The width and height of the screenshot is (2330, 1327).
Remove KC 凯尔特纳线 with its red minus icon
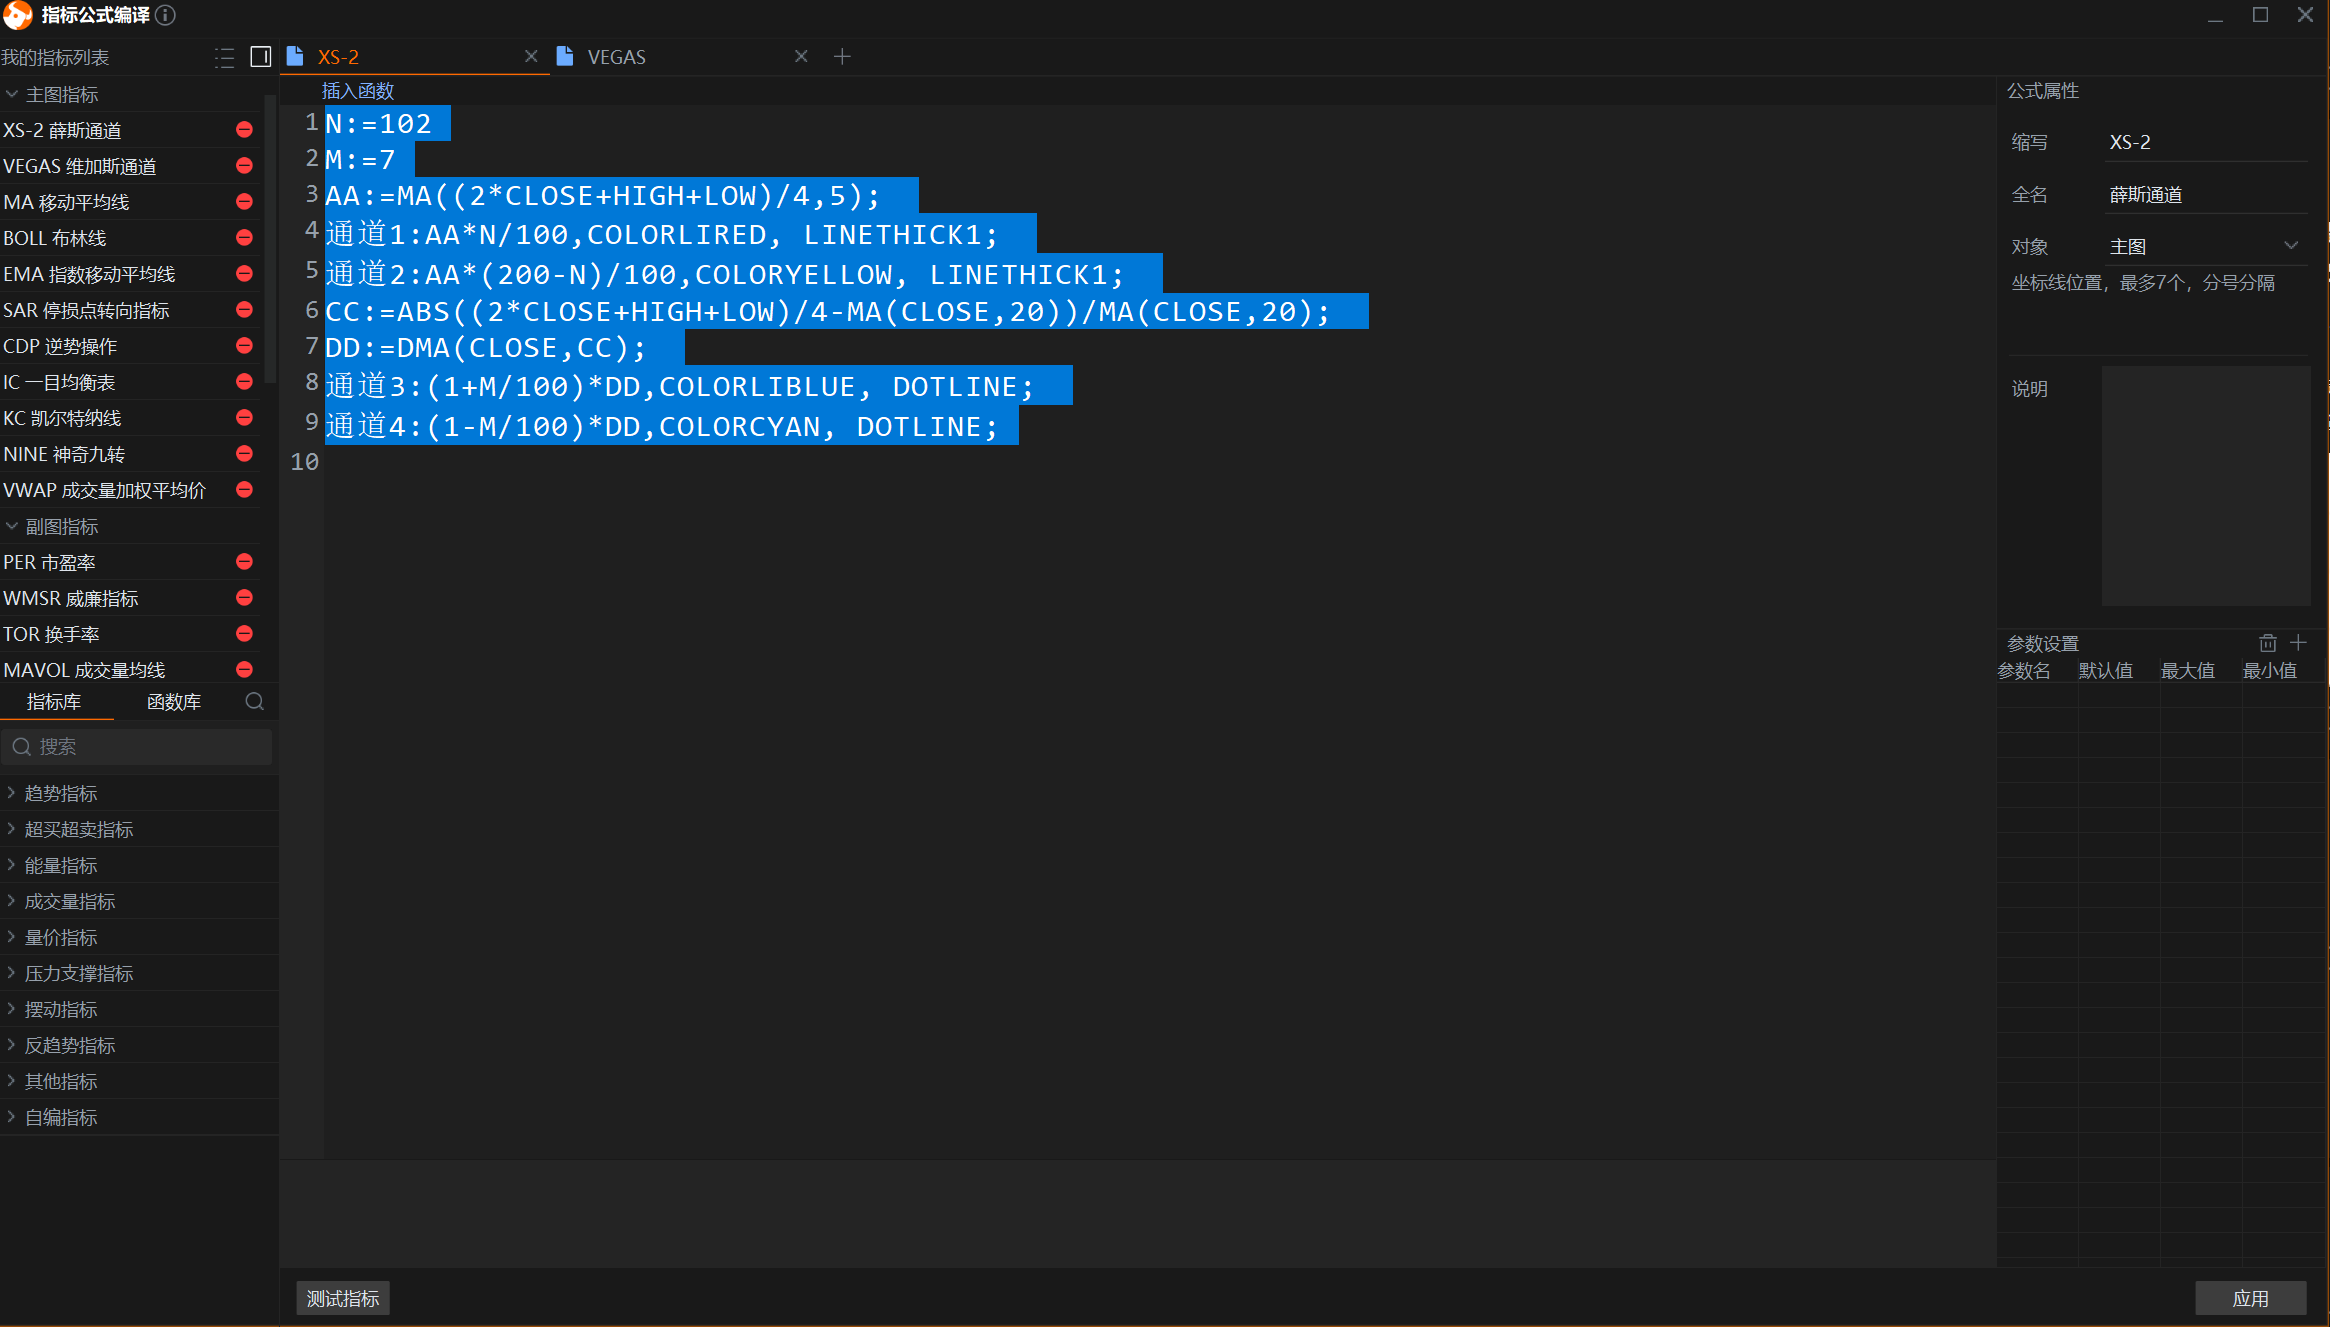coord(244,418)
